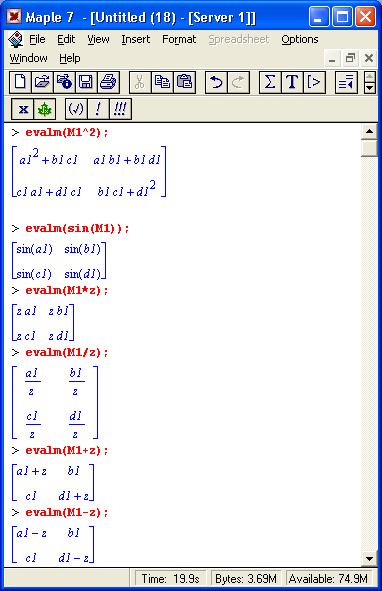This screenshot has height=591, width=382.
Task: Click the vertical scrollbar thumb
Action: tap(369, 148)
